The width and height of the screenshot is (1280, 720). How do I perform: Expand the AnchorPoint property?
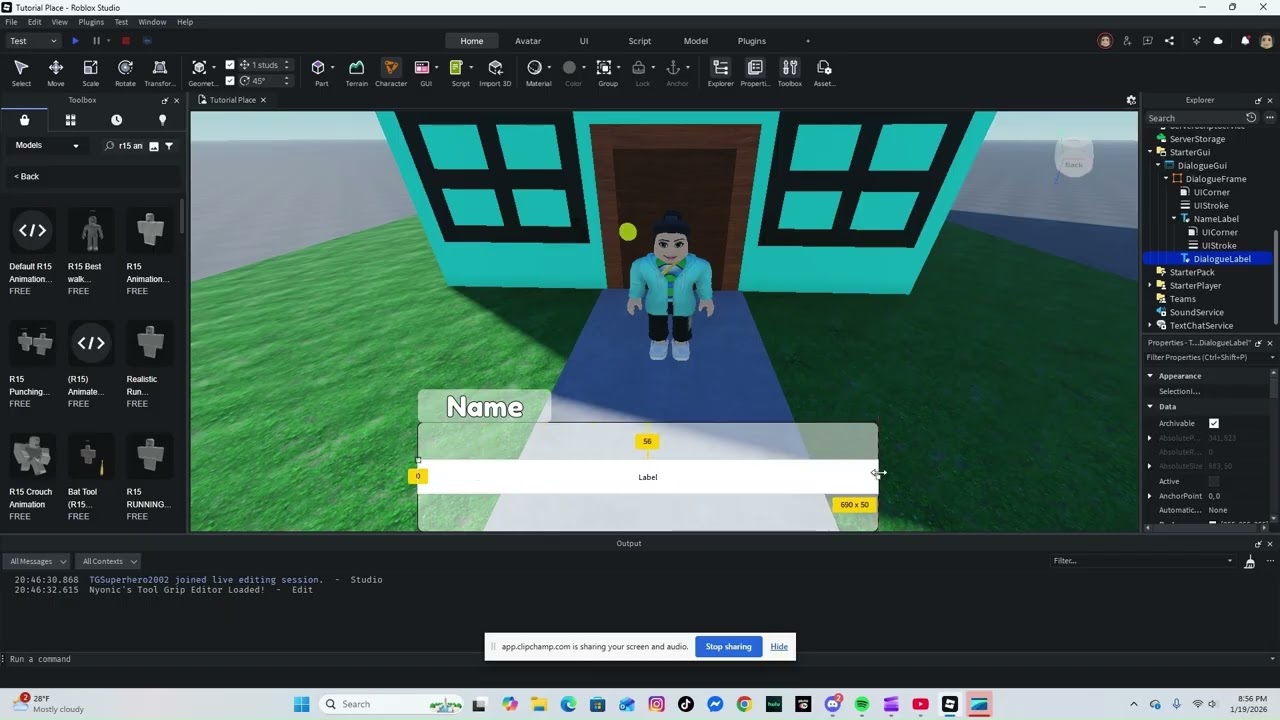coord(1150,496)
